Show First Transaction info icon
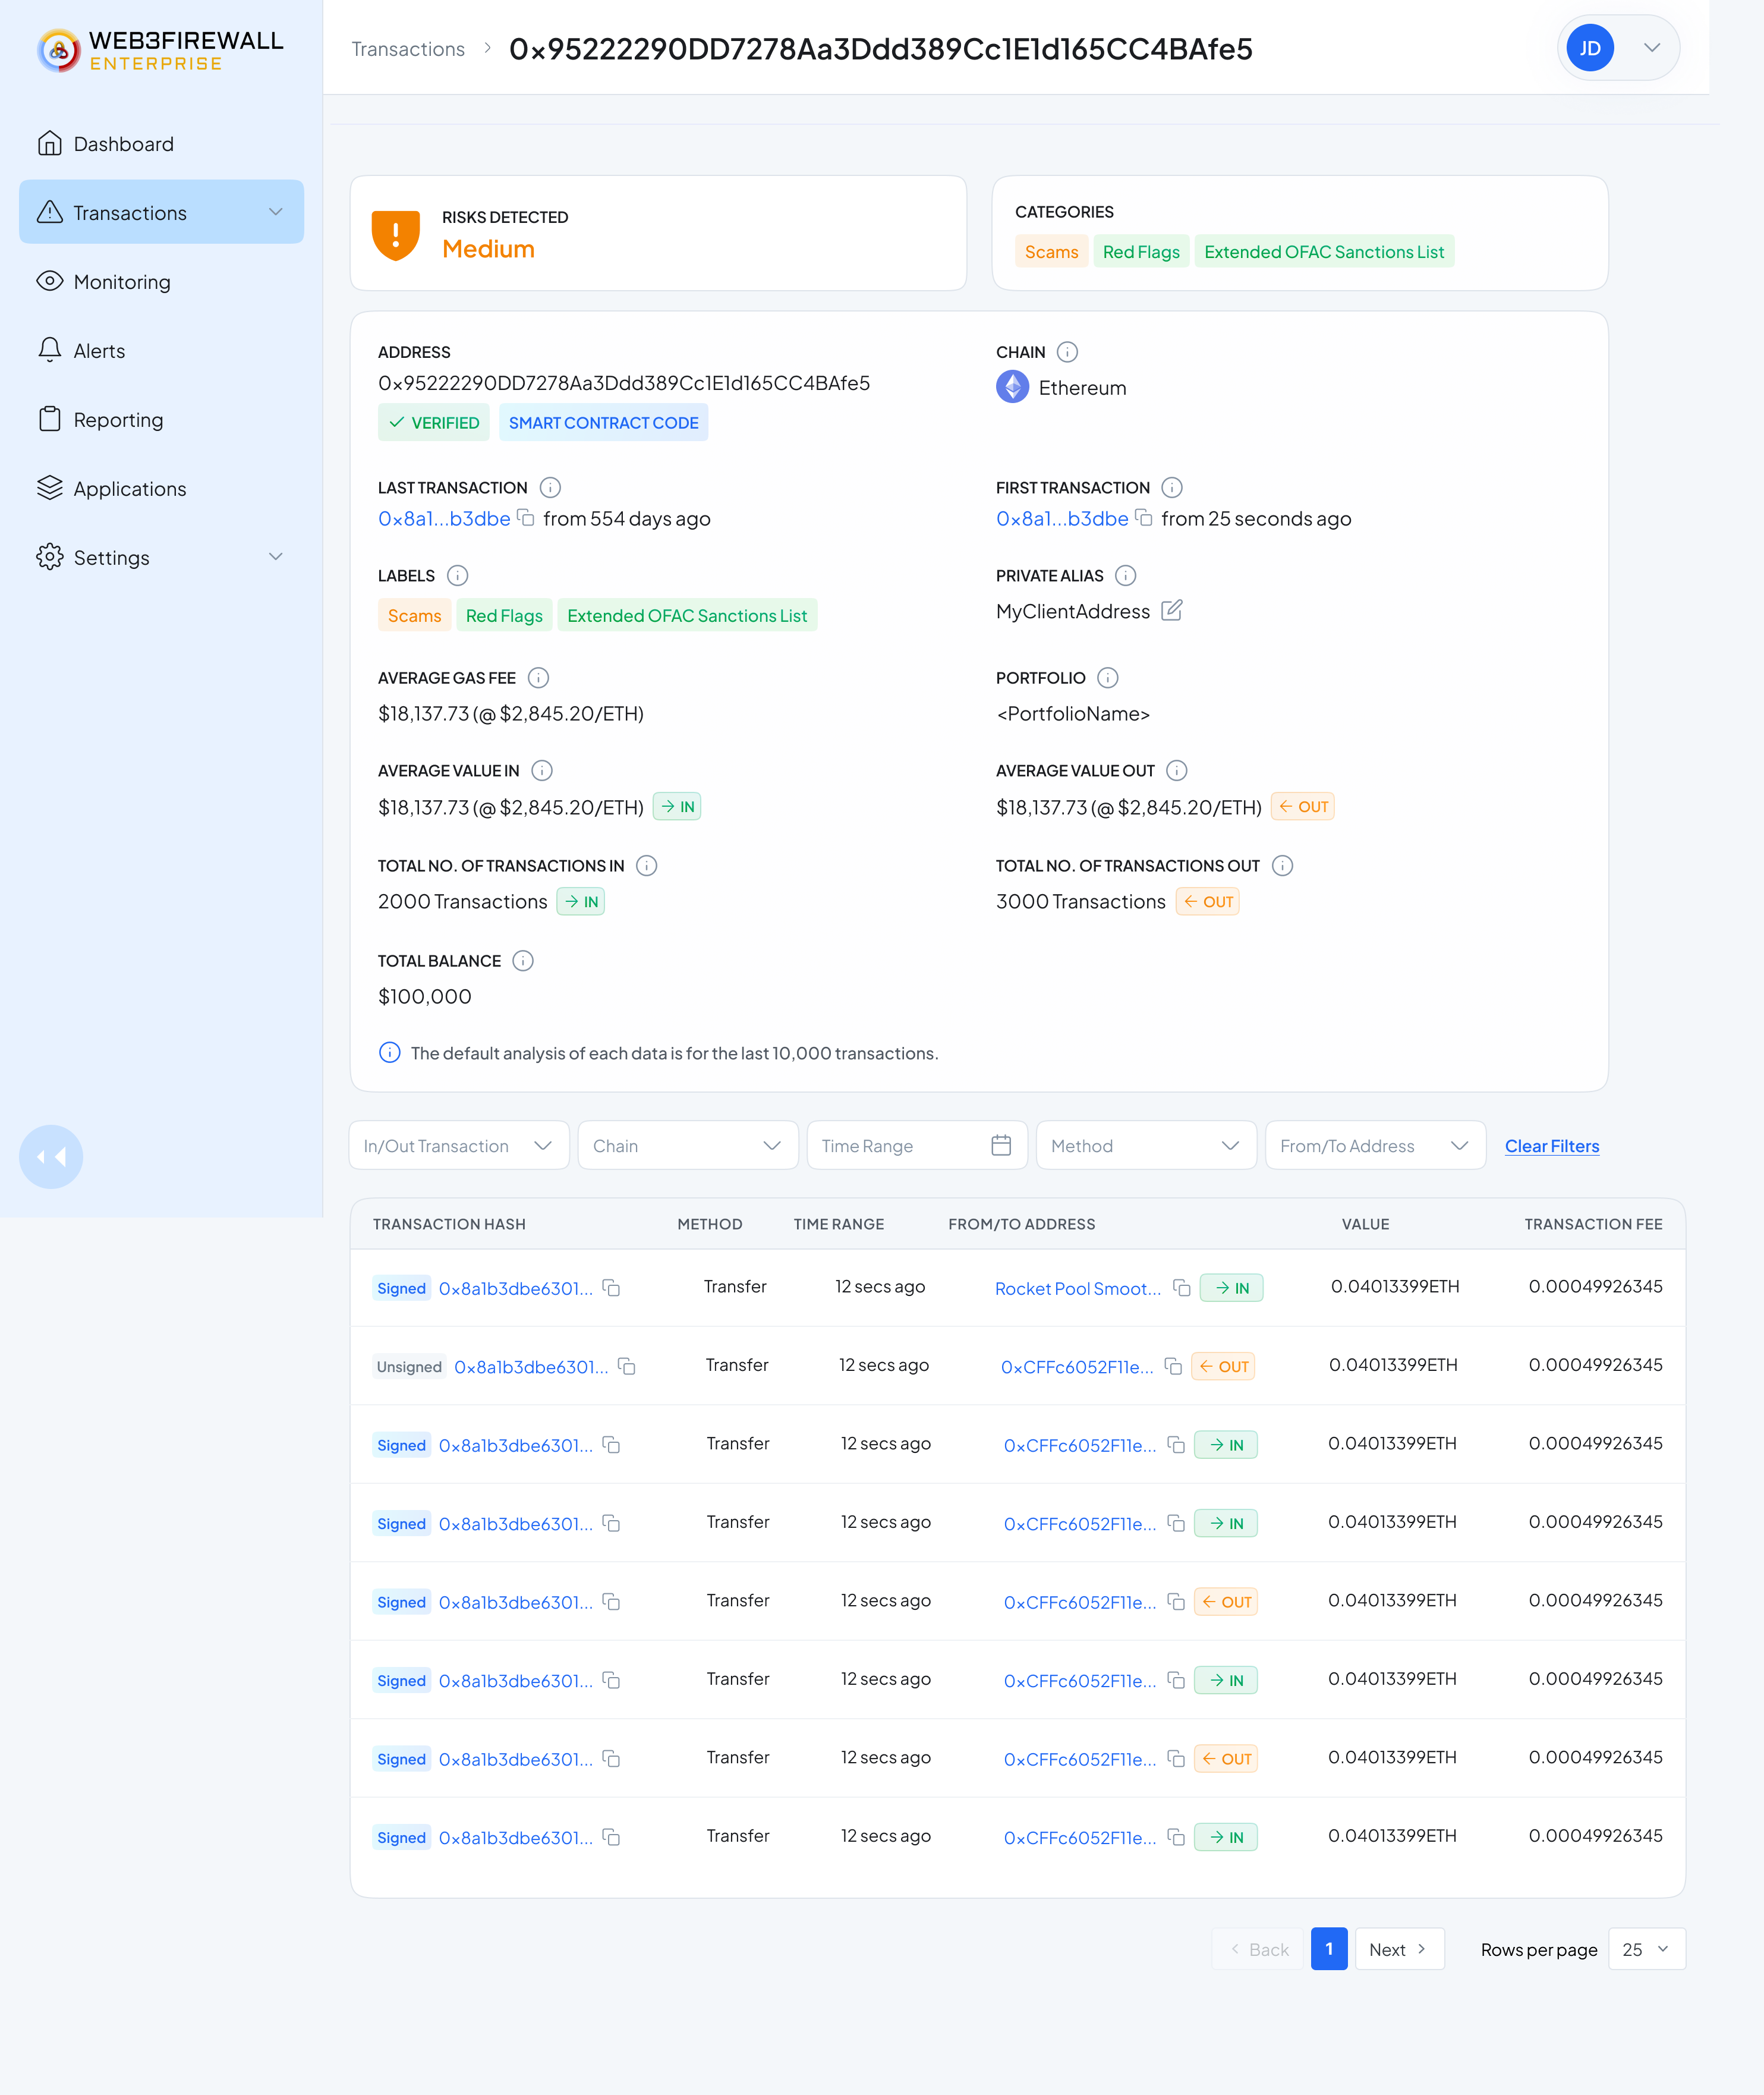 [x=1172, y=487]
